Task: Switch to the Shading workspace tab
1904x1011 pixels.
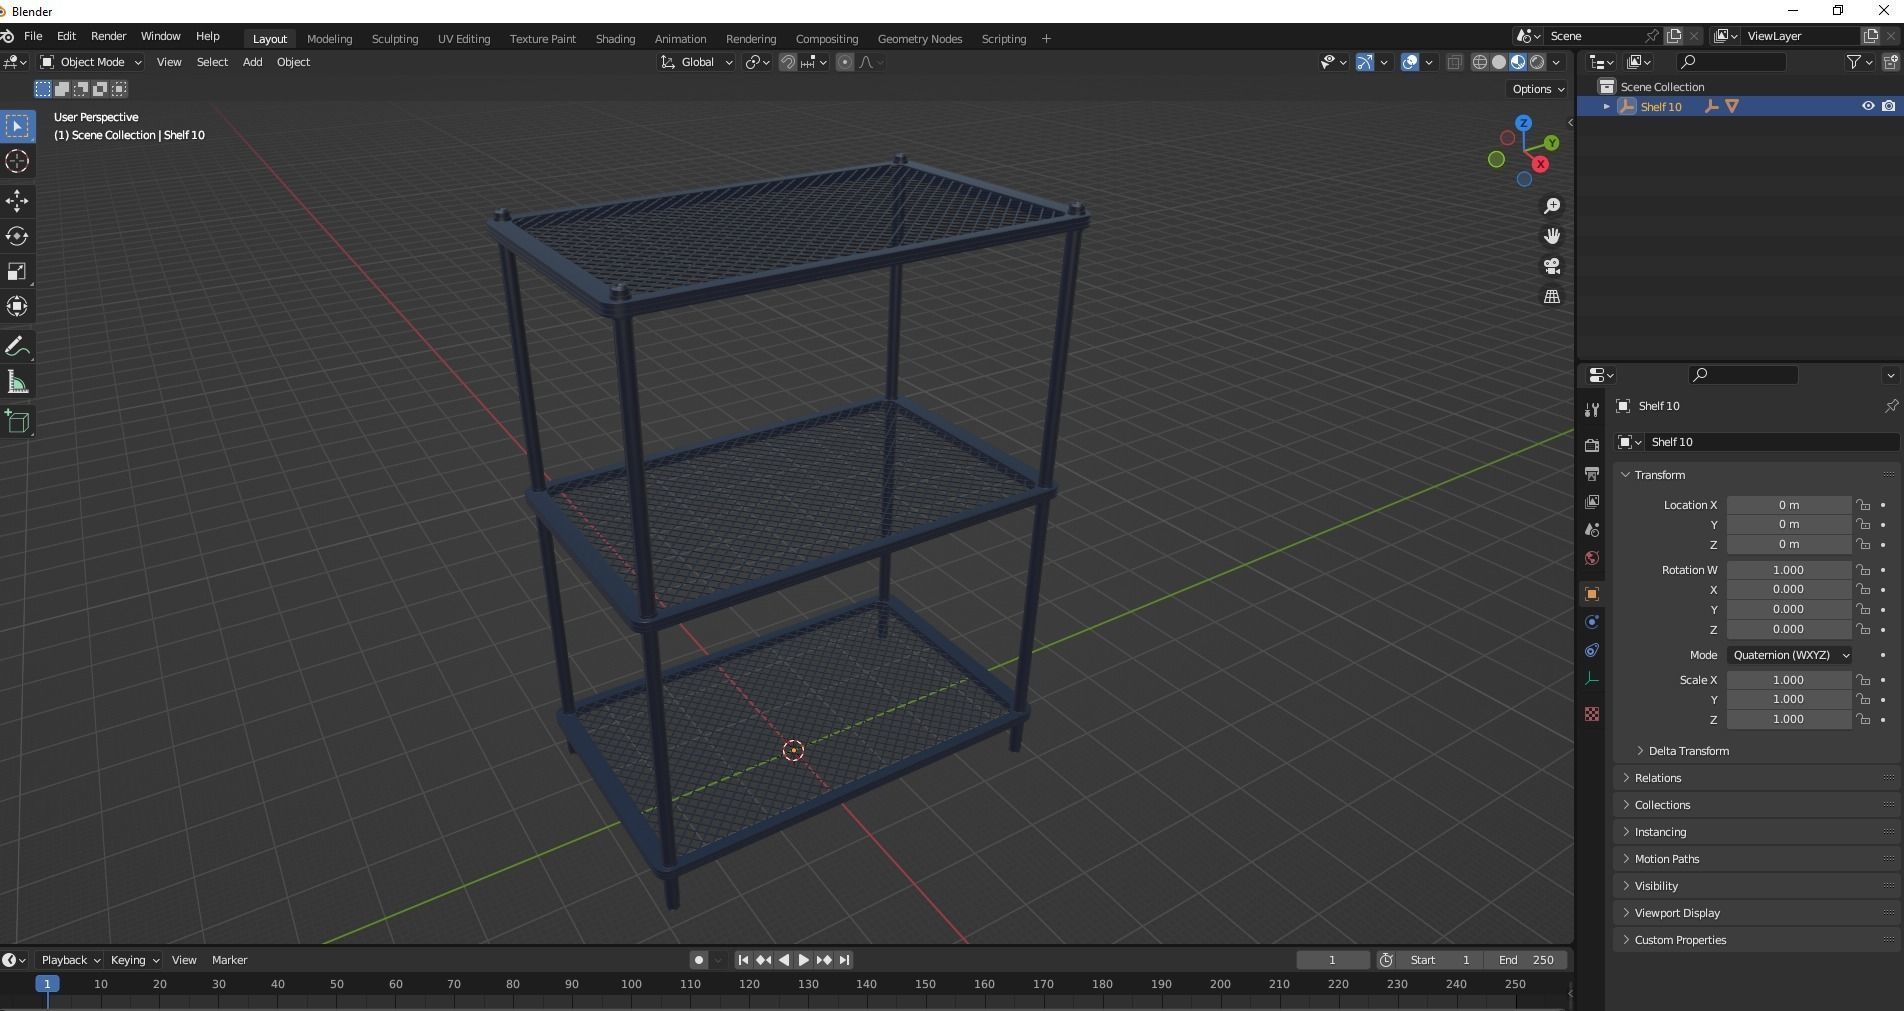Action: point(615,39)
